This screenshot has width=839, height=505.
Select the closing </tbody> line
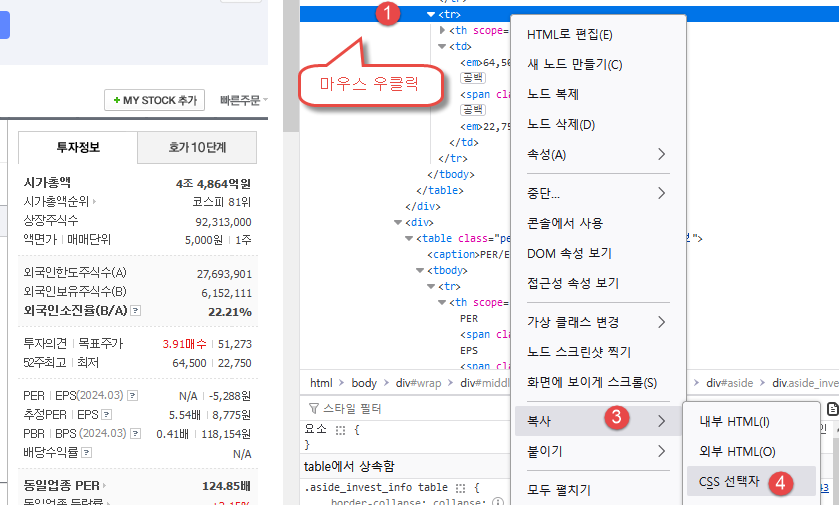[x=451, y=174]
